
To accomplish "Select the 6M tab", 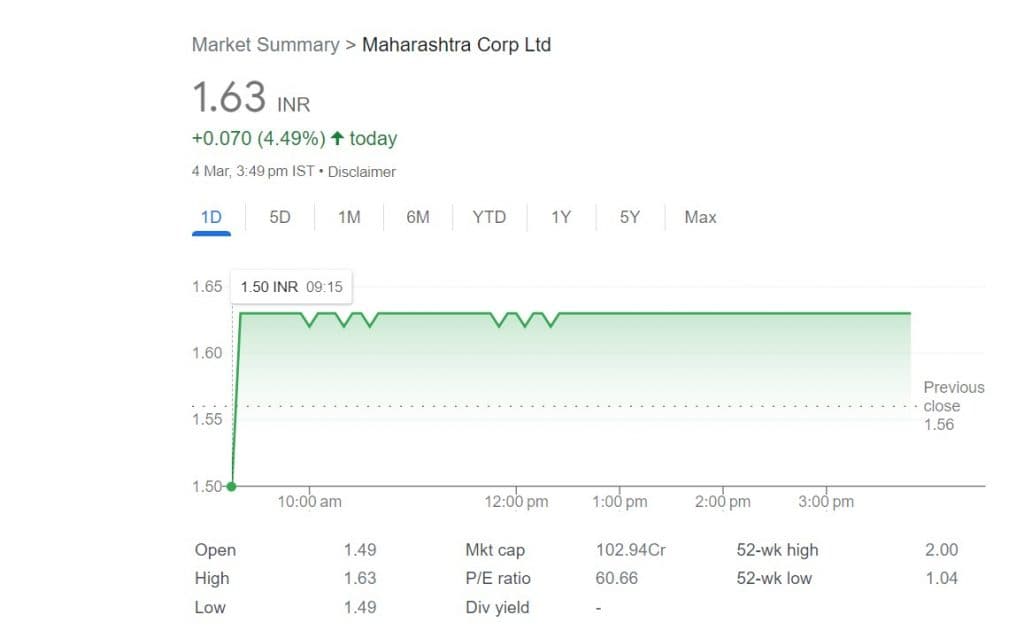I will point(418,217).
